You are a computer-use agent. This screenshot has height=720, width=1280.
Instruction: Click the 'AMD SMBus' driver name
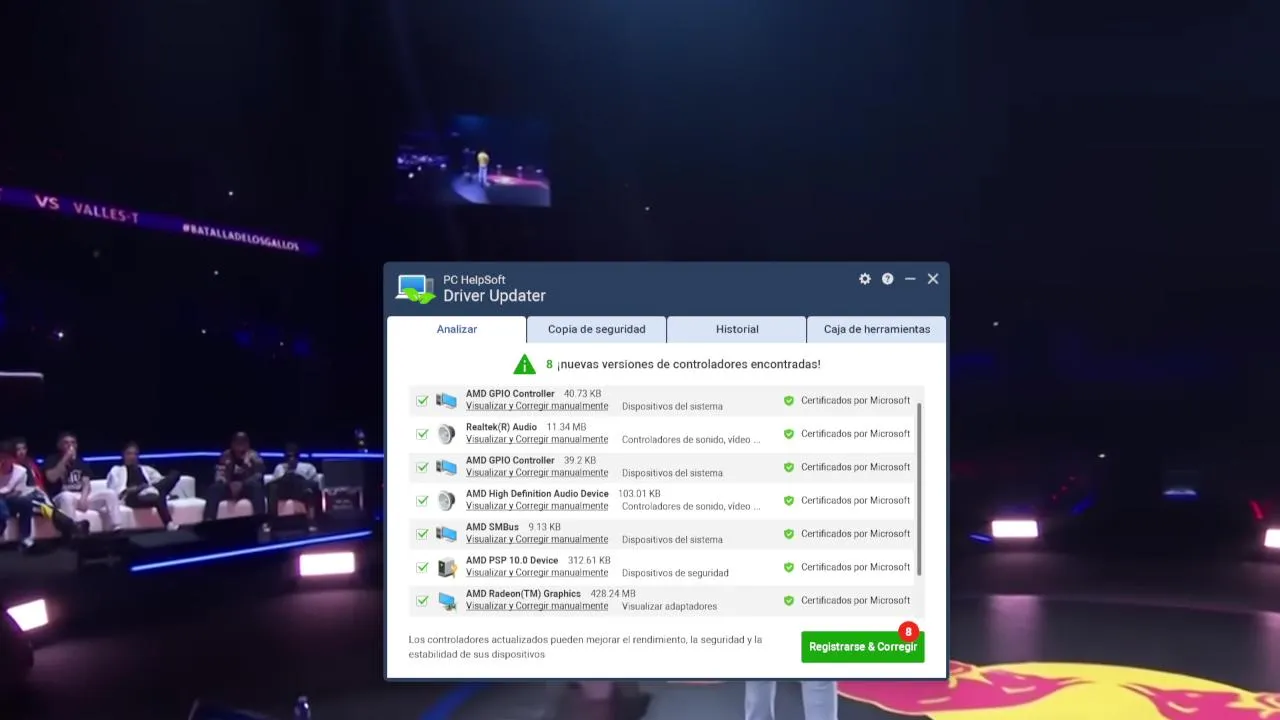coord(492,527)
